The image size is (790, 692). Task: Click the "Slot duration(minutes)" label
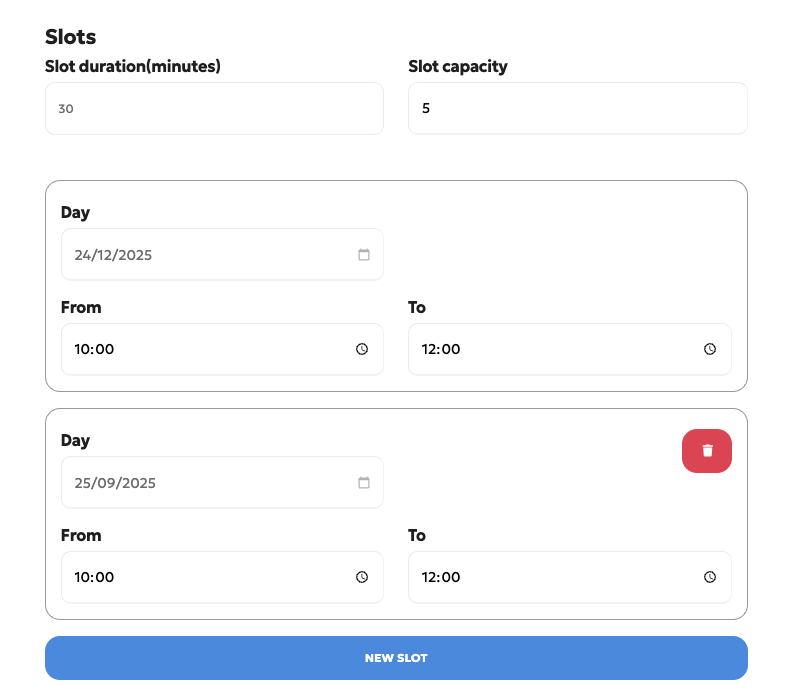(x=133, y=67)
